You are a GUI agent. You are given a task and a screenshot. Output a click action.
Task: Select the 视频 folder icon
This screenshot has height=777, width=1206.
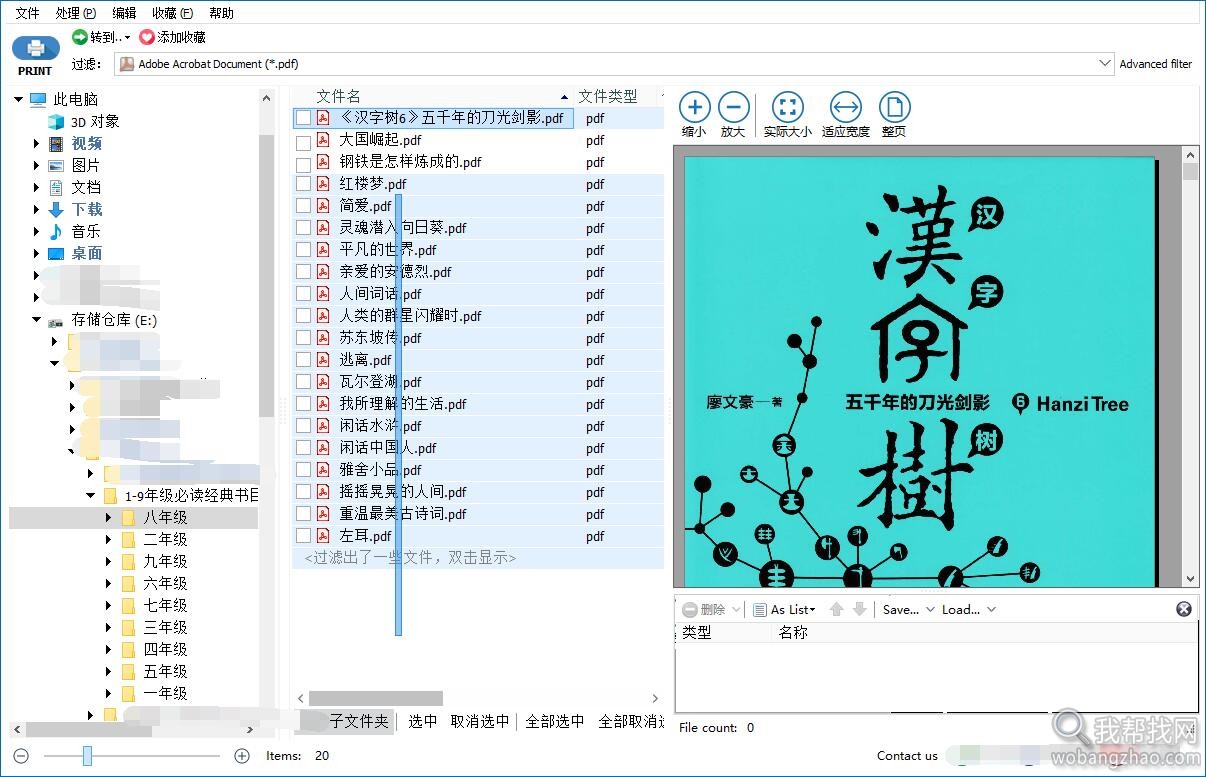(x=56, y=143)
